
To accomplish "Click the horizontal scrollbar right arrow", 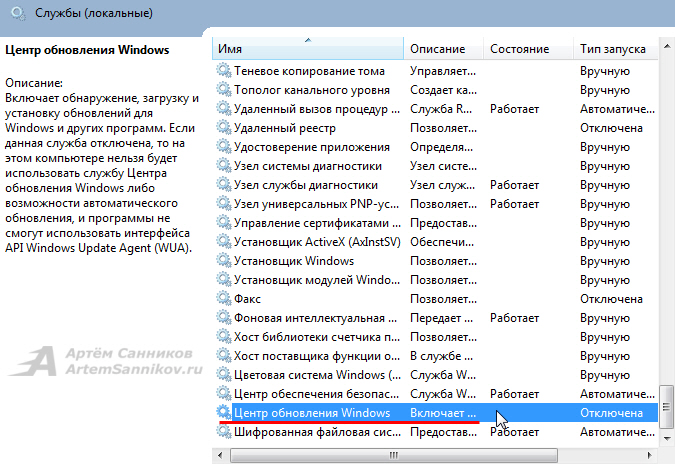I will [650, 455].
